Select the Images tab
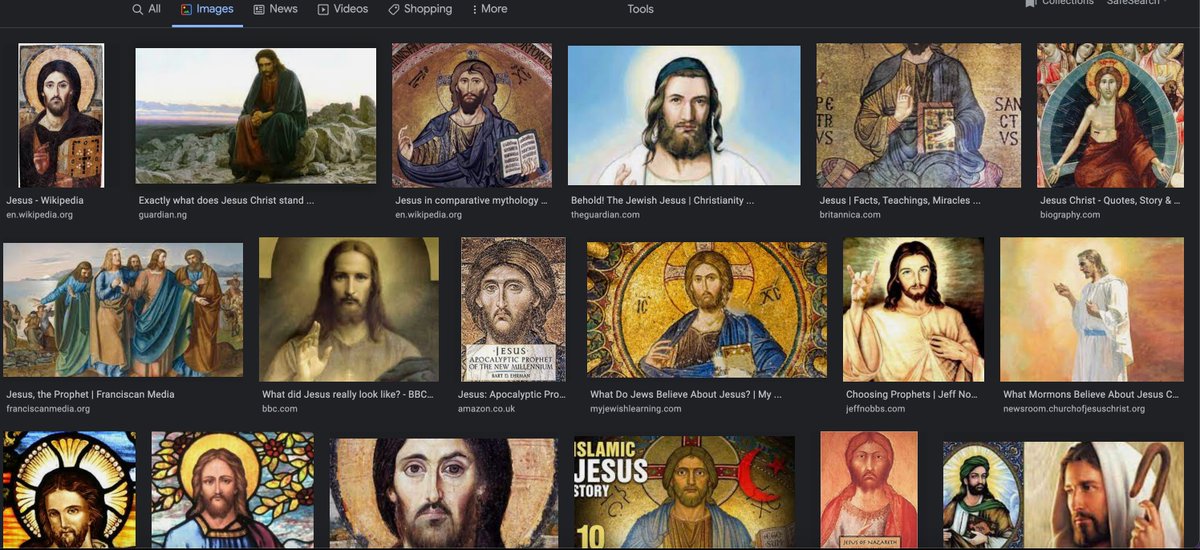Viewport: 1200px width, 550px height. pos(207,9)
